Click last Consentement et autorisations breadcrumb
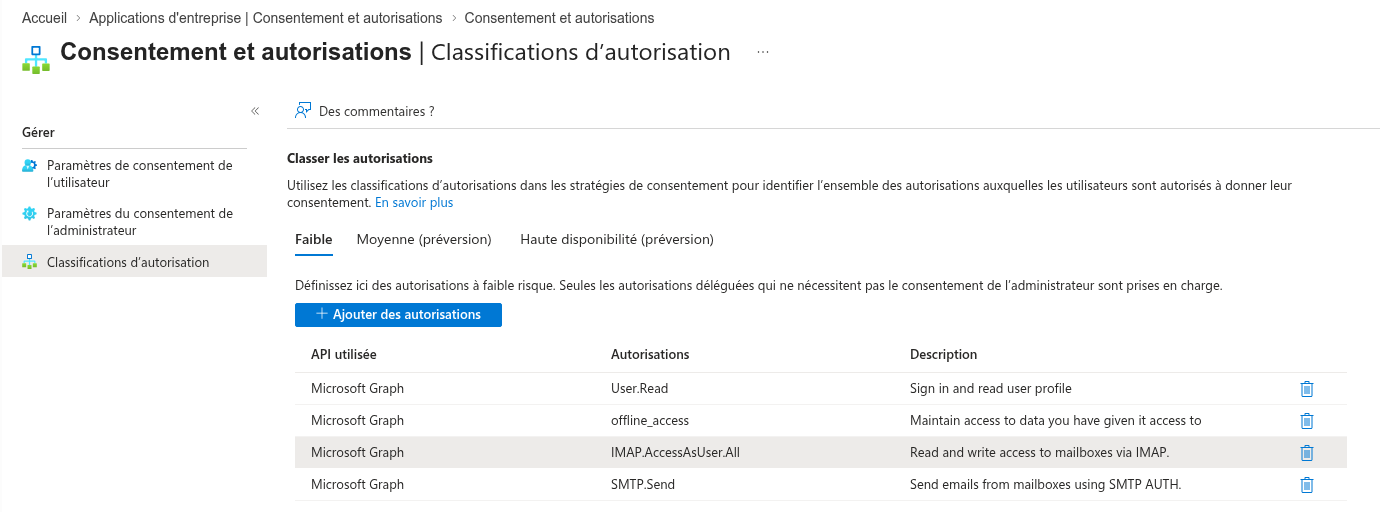This screenshot has width=1380, height=512. pyautogui.click(x=560, y=18)
